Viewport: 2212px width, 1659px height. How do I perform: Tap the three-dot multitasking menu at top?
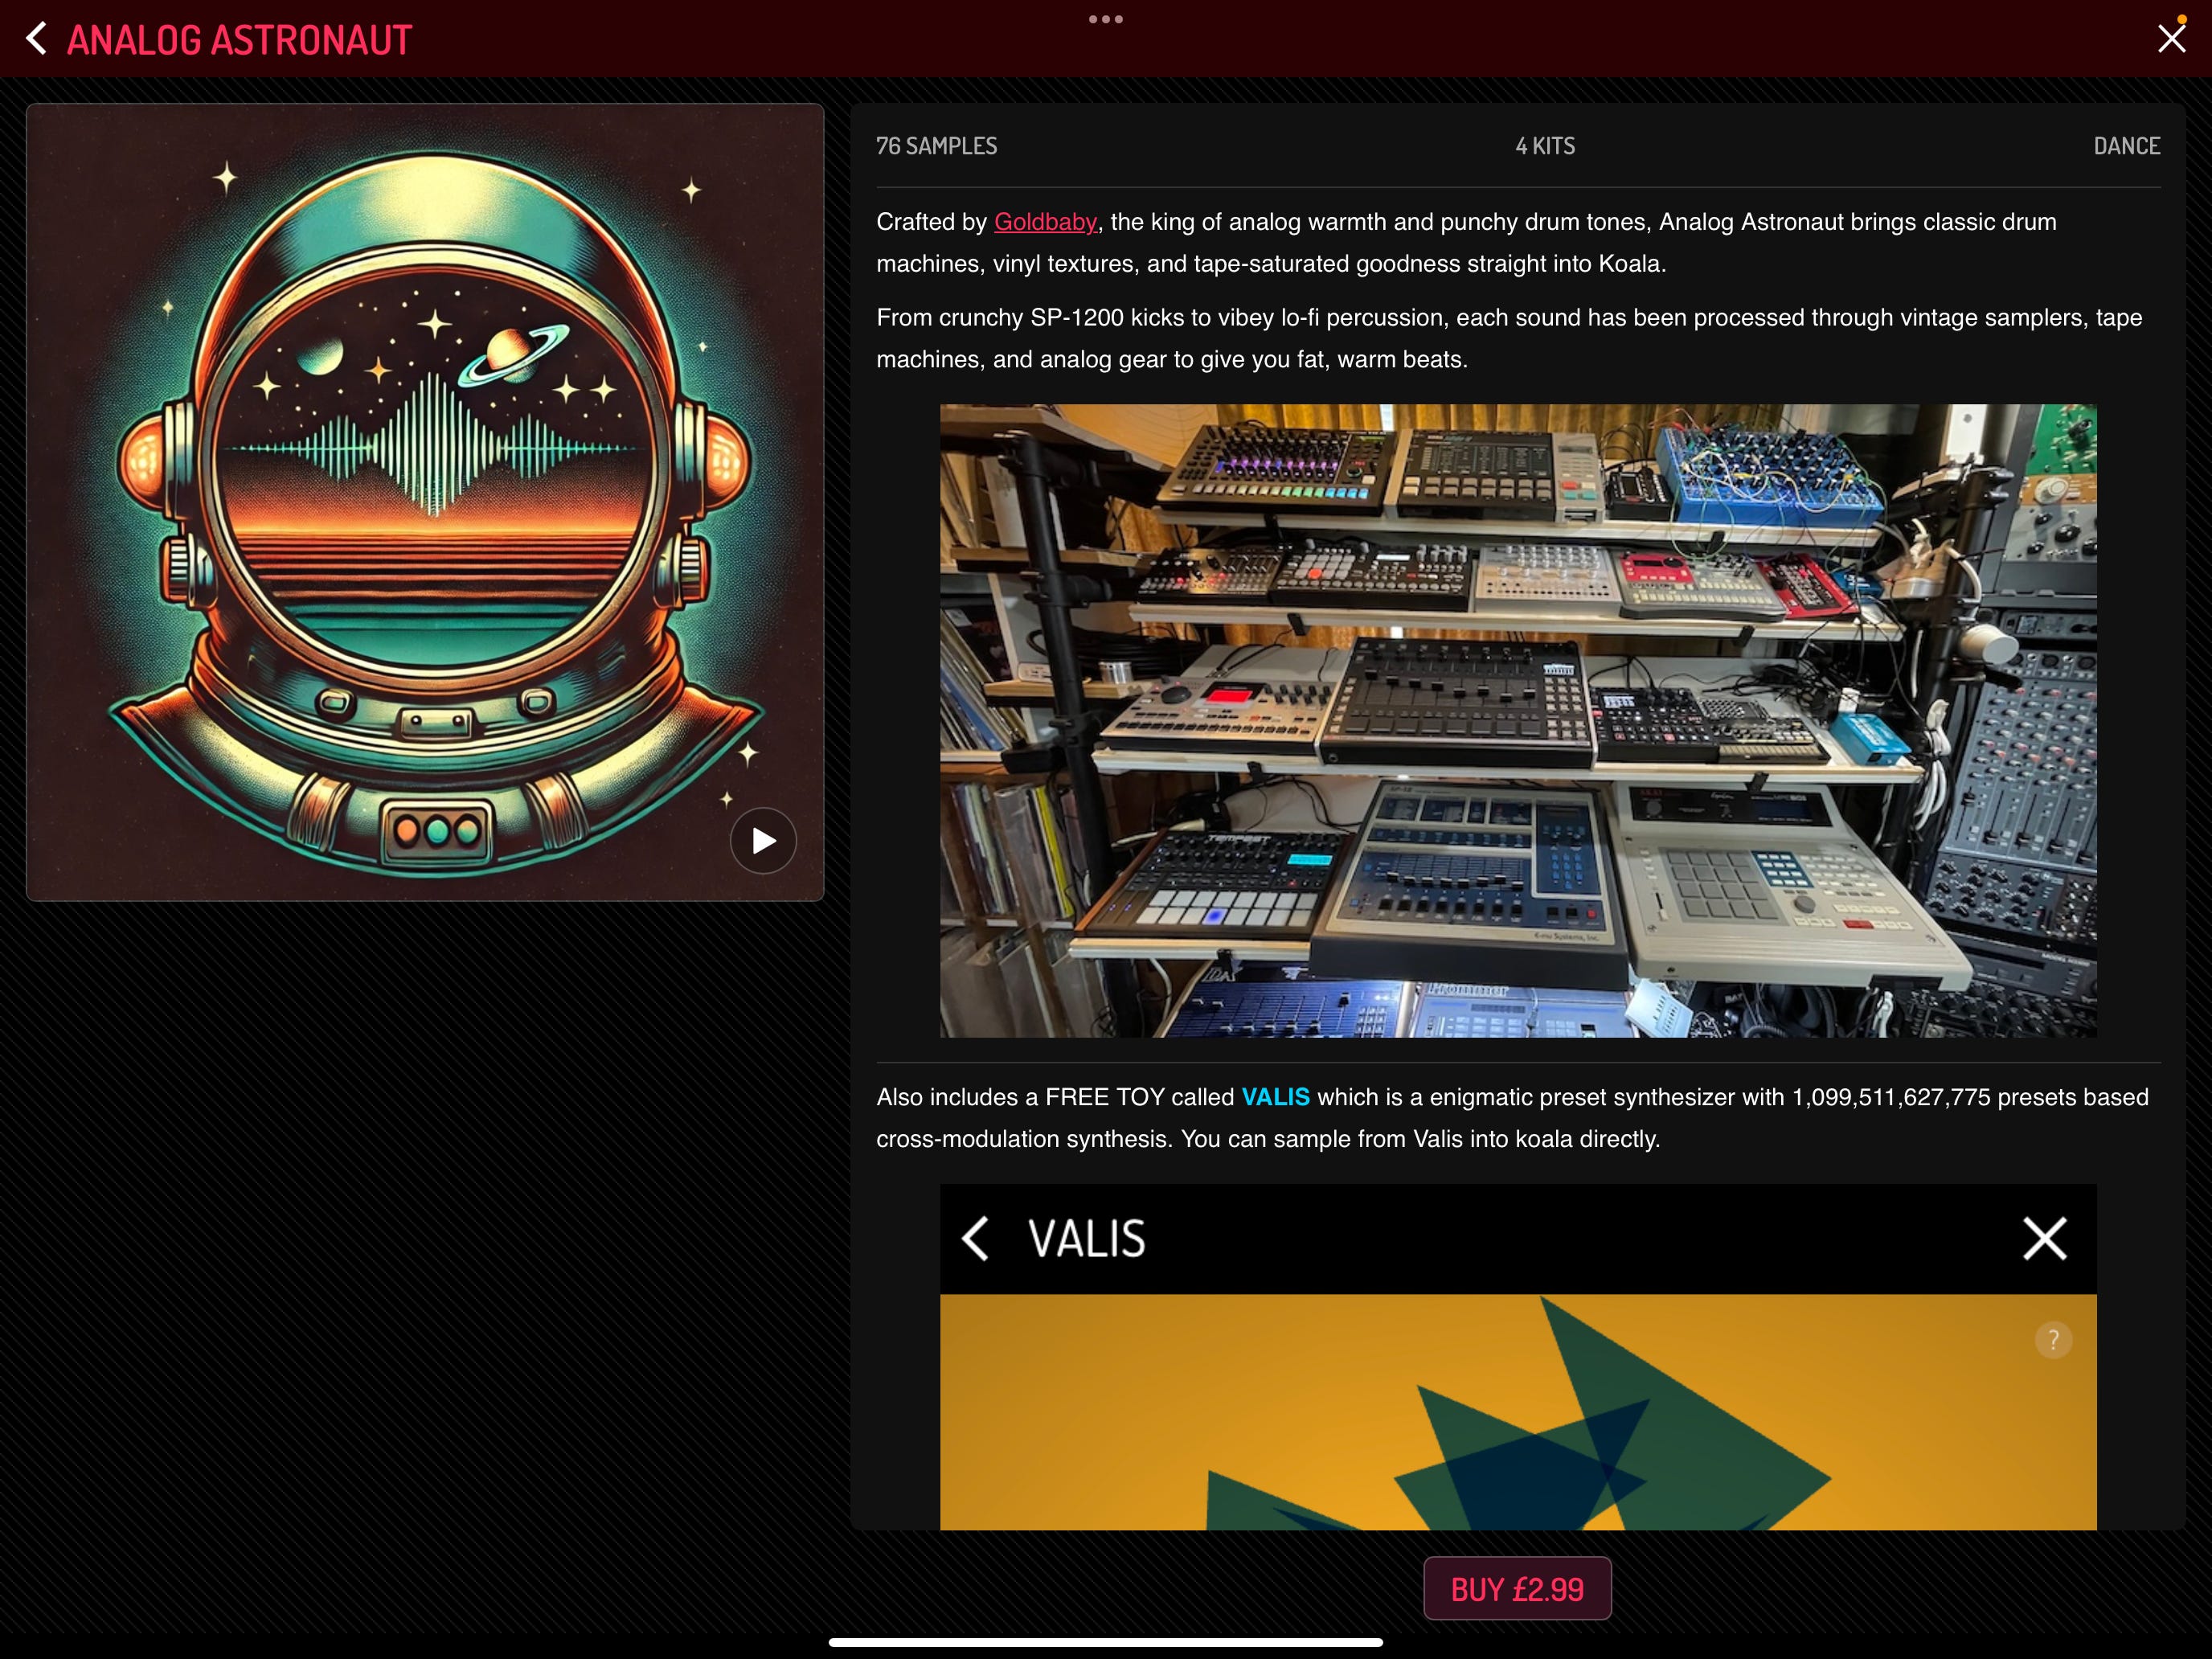1105,19
